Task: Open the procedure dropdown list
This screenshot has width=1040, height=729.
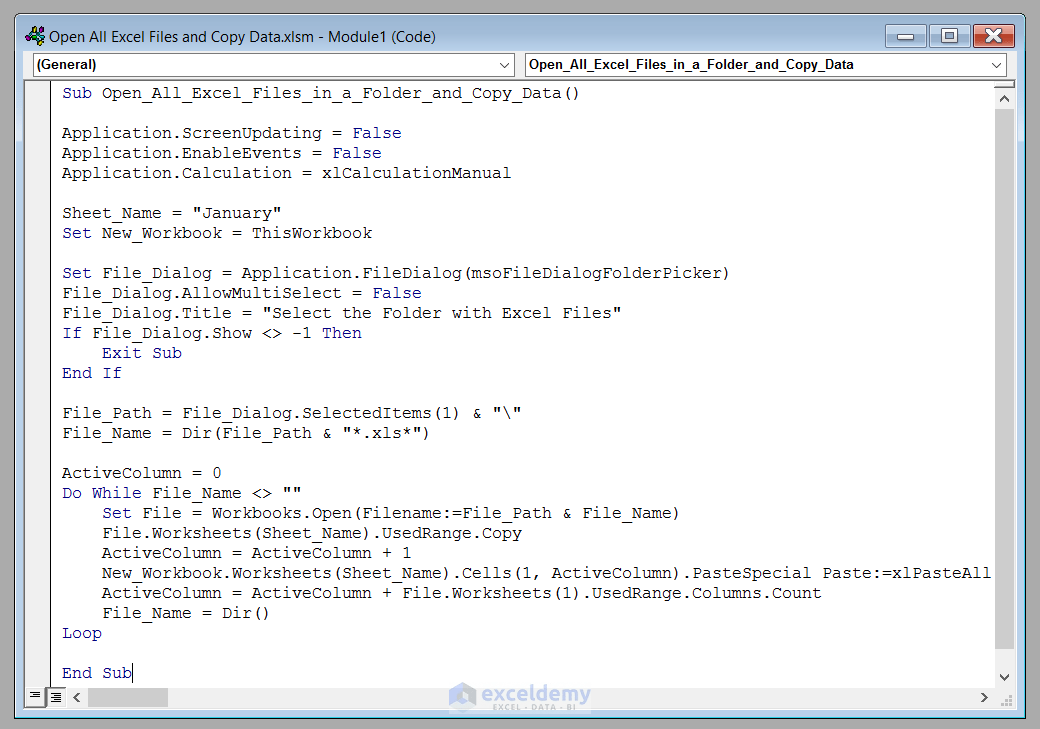Action: [998, 64]
